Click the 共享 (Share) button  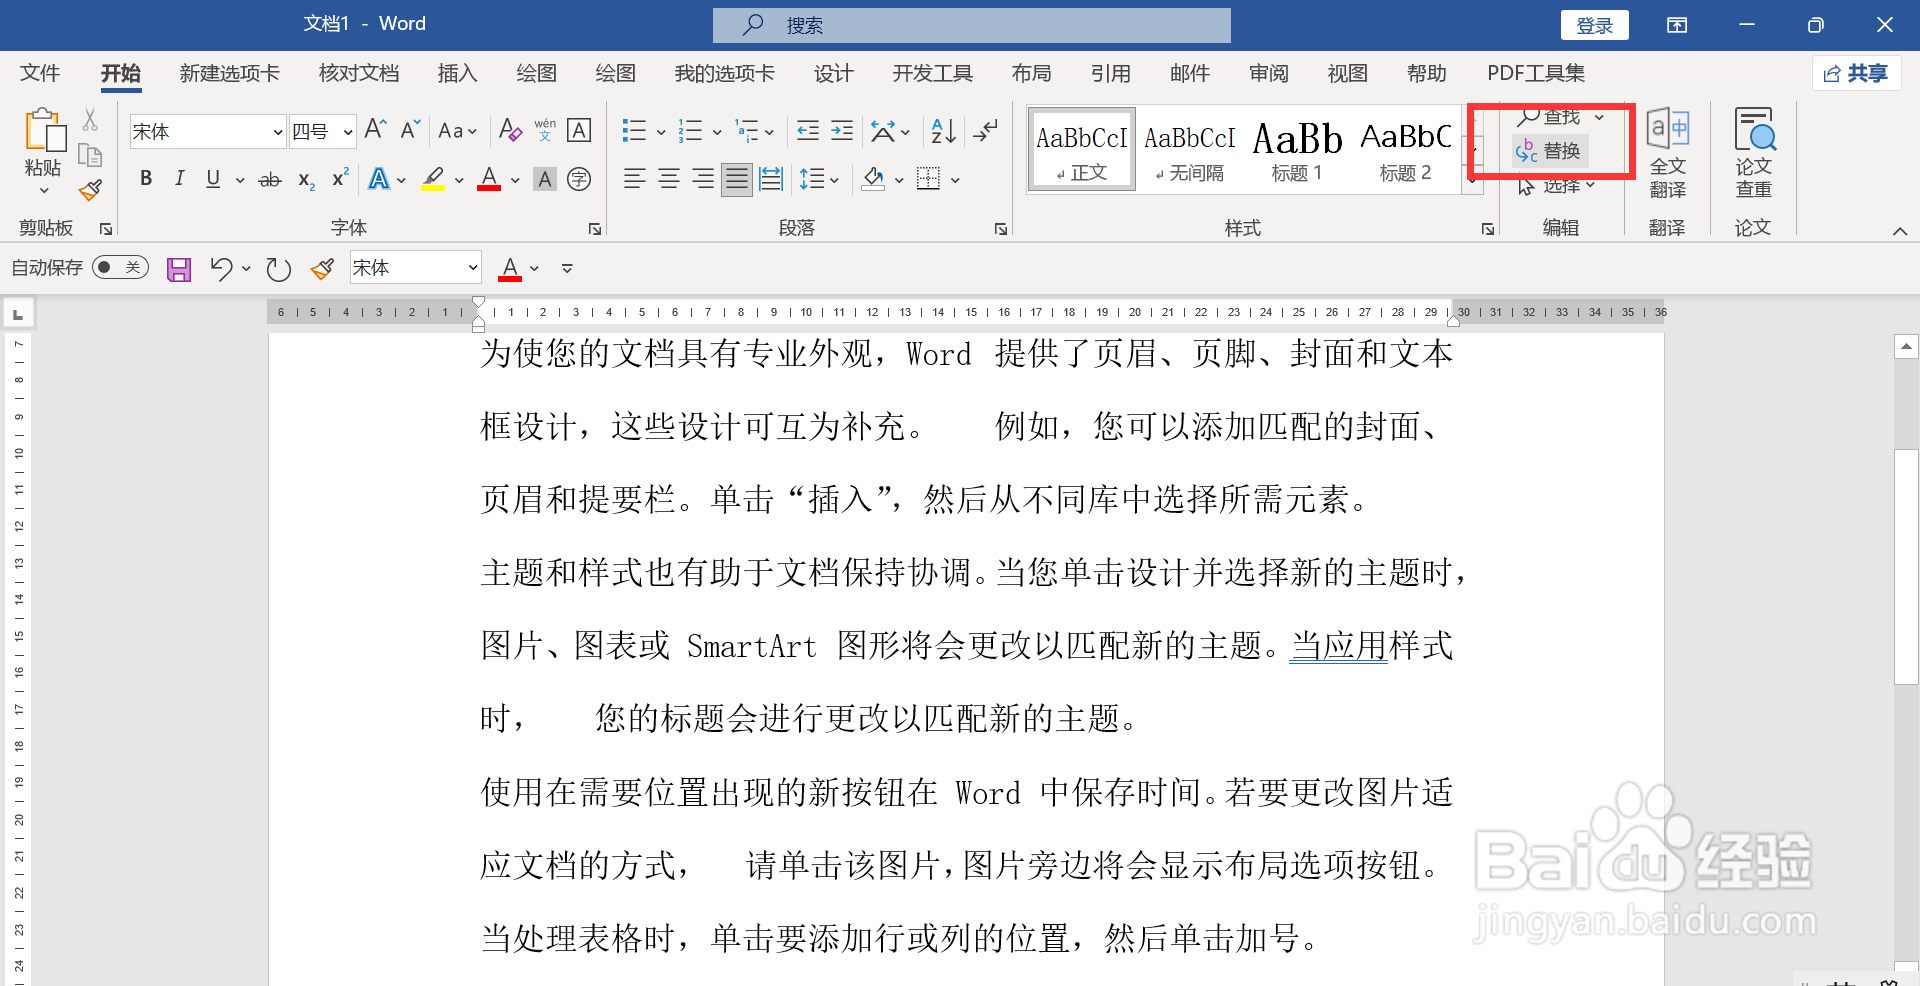(x=1856, y=73)
